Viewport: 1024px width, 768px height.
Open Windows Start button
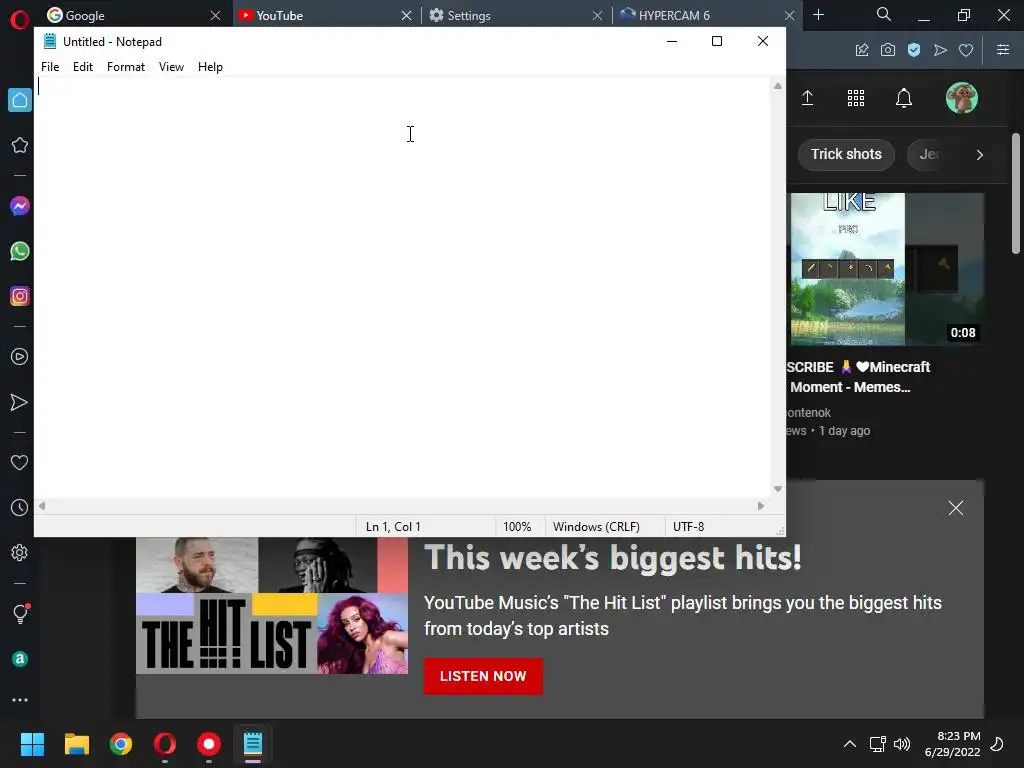tap(32, 744)
